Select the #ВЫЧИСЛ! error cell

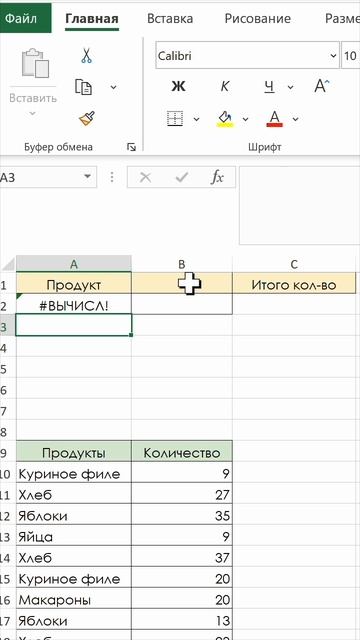click(x=74, y=304)
